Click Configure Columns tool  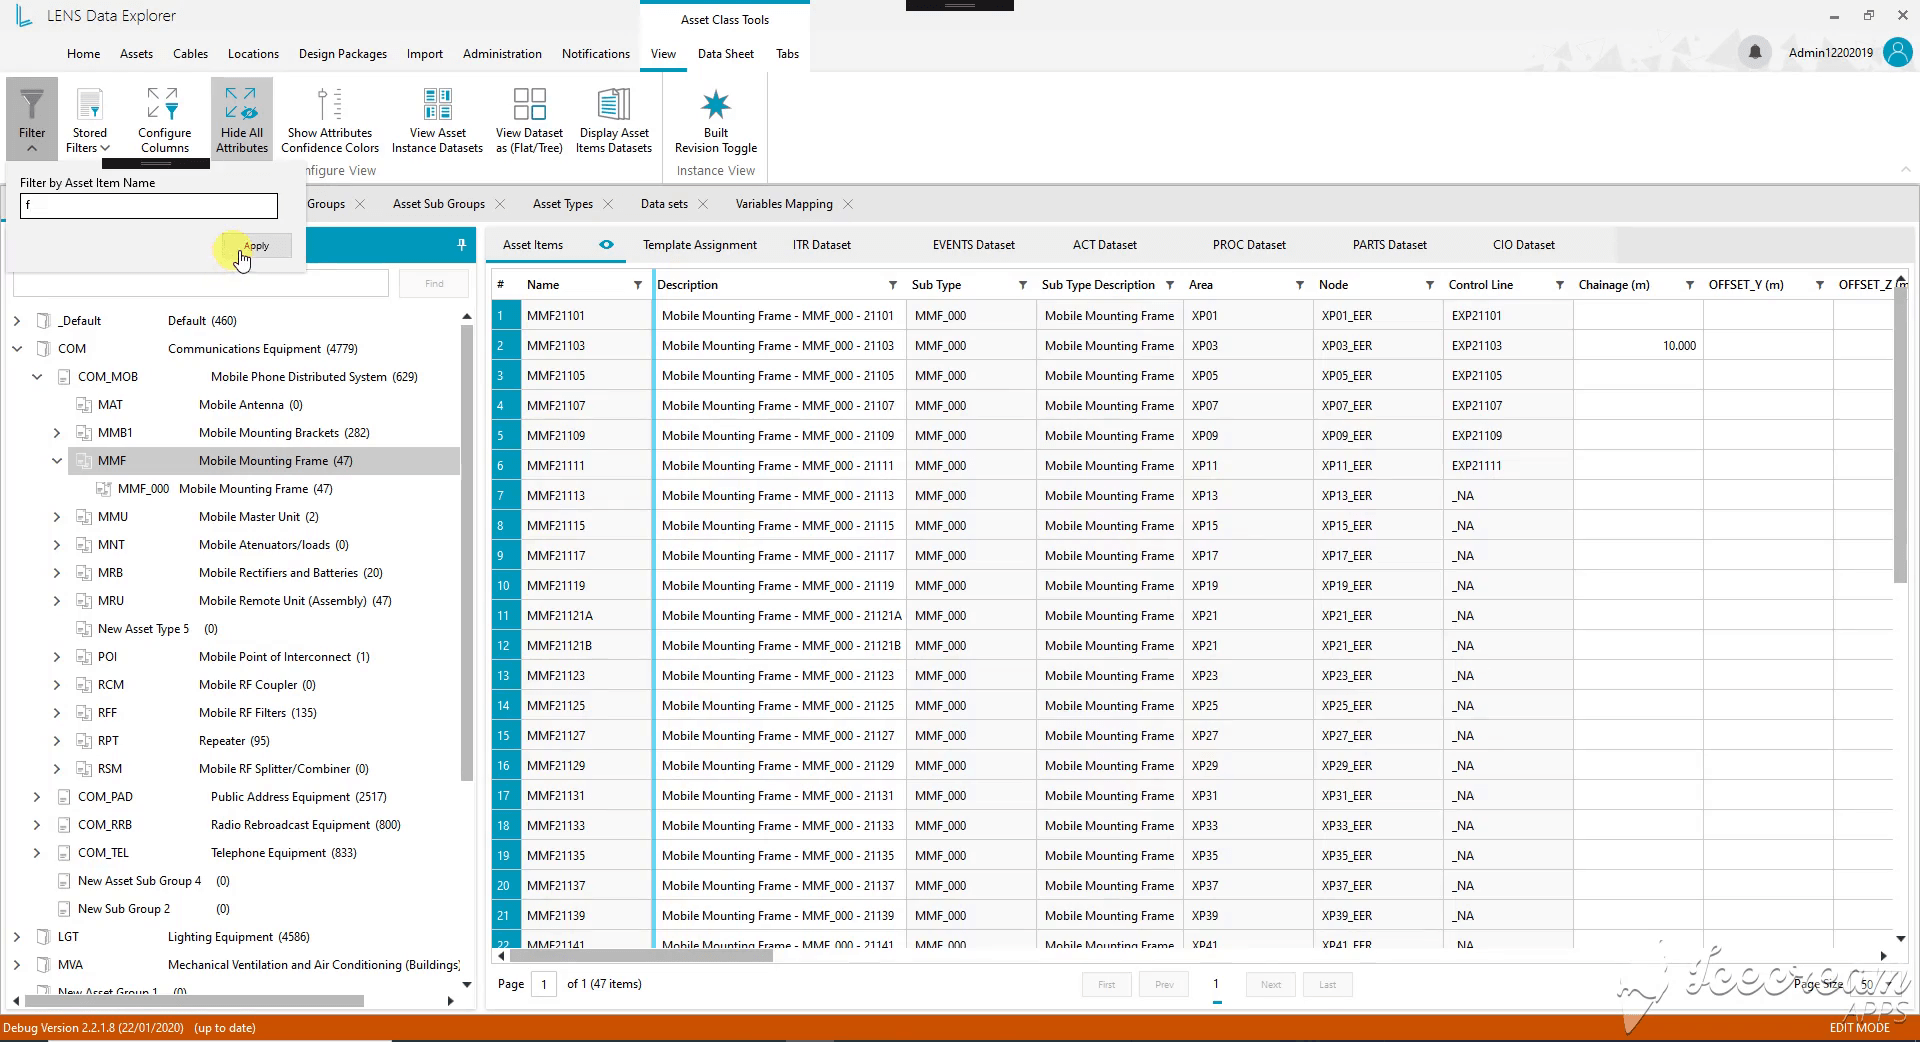164,121
